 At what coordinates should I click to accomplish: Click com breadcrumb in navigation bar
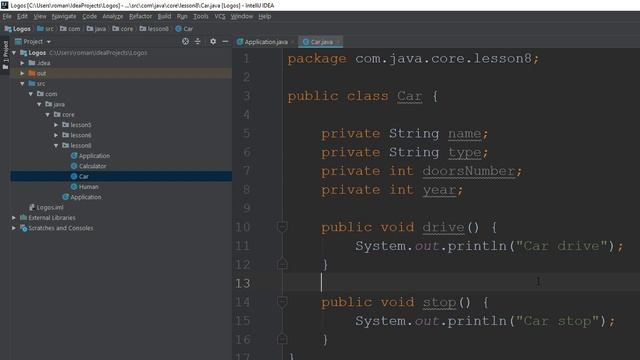[70, 29]
